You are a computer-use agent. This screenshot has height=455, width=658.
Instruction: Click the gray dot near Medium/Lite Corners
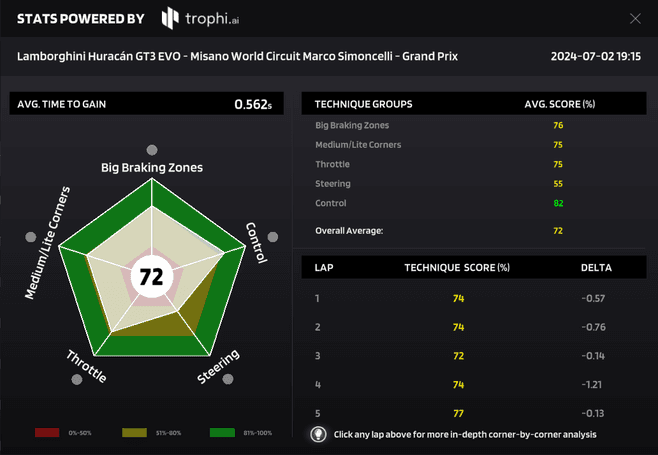(31, 237)
